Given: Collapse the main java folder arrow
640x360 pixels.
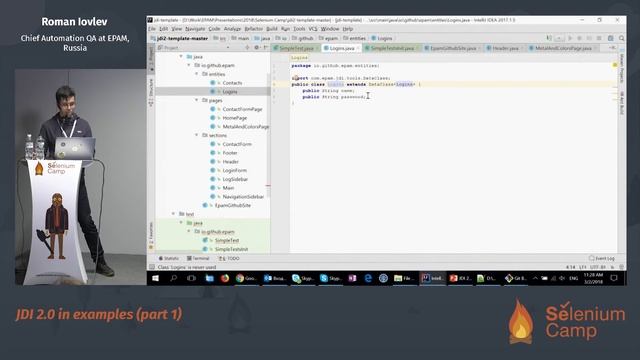Looking at the screenshot, I should tap(181, 56).
